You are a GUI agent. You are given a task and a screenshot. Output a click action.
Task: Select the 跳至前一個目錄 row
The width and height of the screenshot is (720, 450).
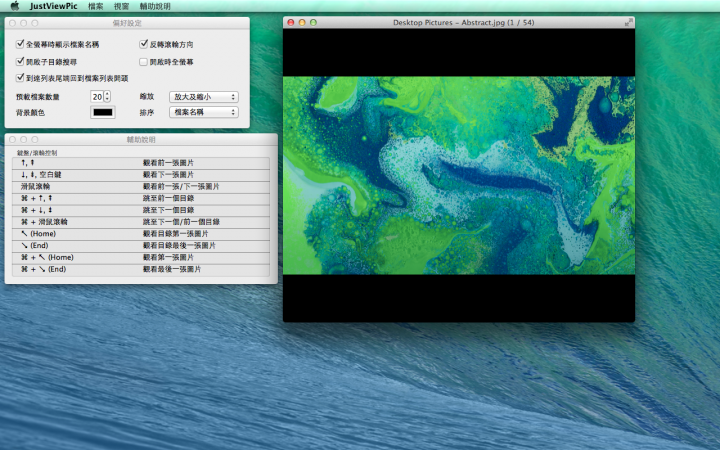[141, 198]
